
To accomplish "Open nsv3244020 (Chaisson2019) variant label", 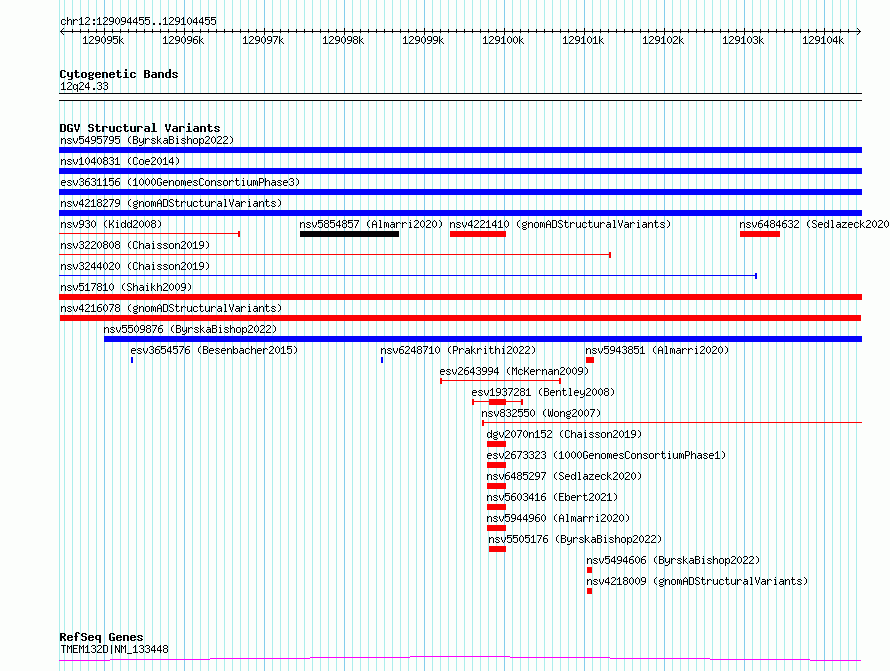I will coord(135,266).
